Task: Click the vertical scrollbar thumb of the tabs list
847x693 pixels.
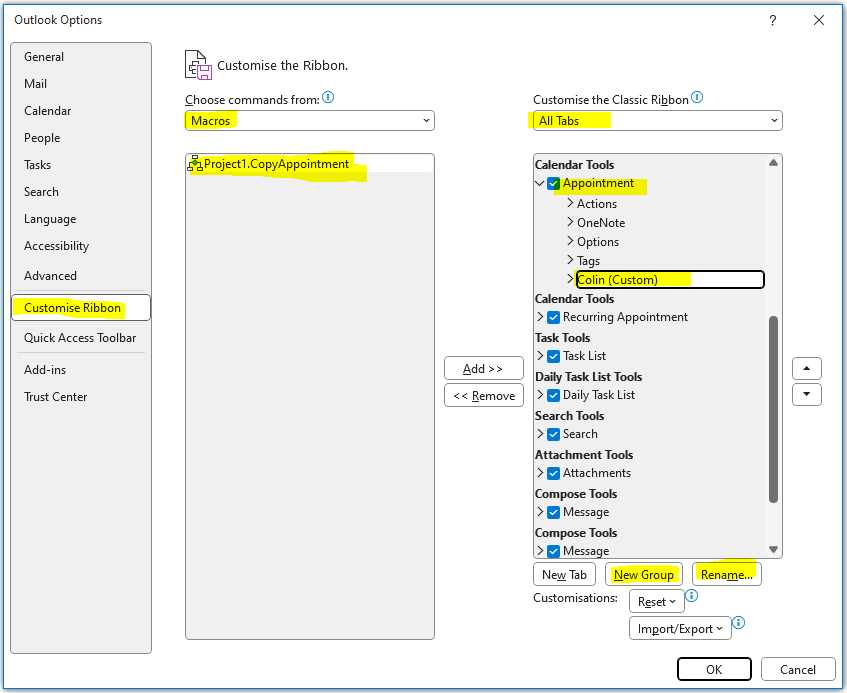Action: 773,409
